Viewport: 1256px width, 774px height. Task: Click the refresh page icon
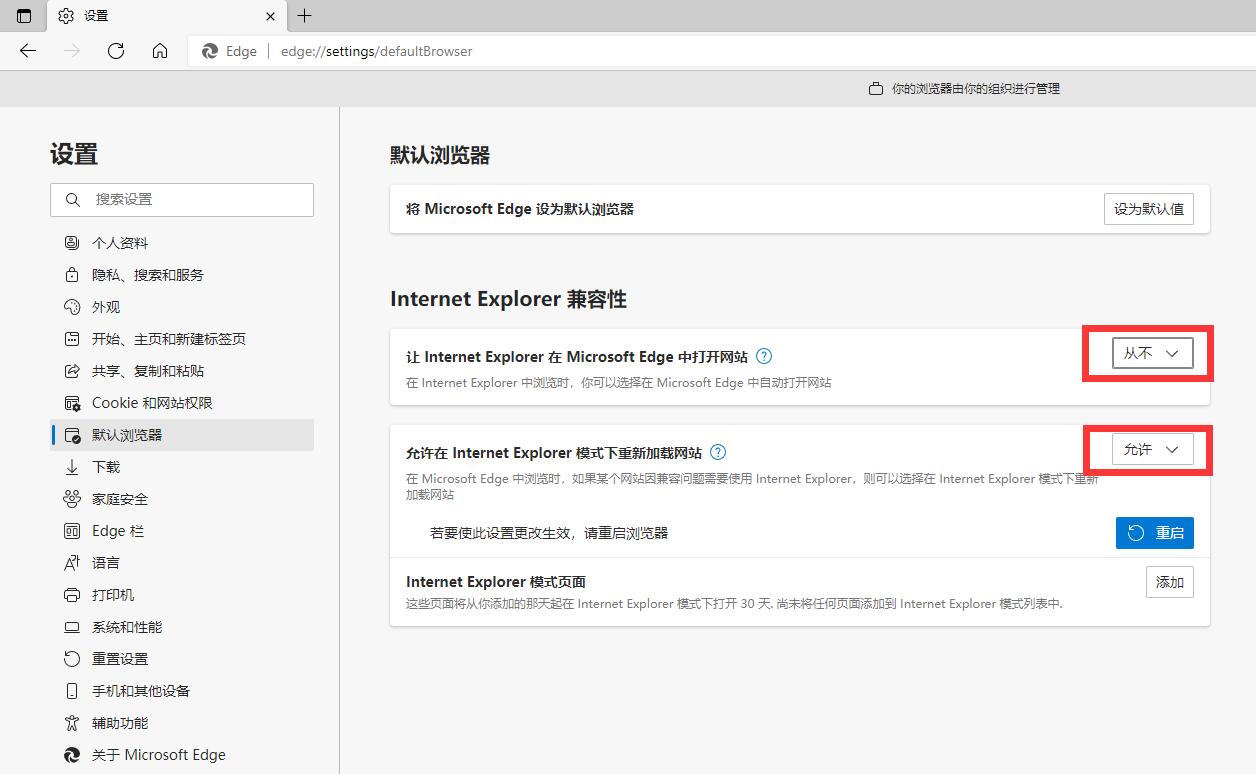pyautogui.click(x=116, y=51)
